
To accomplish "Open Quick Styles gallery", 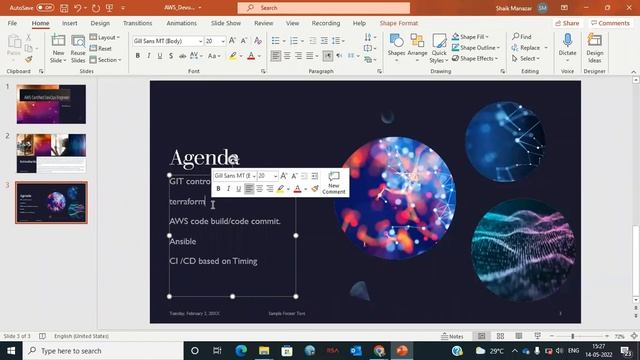I will click(439, 48).
